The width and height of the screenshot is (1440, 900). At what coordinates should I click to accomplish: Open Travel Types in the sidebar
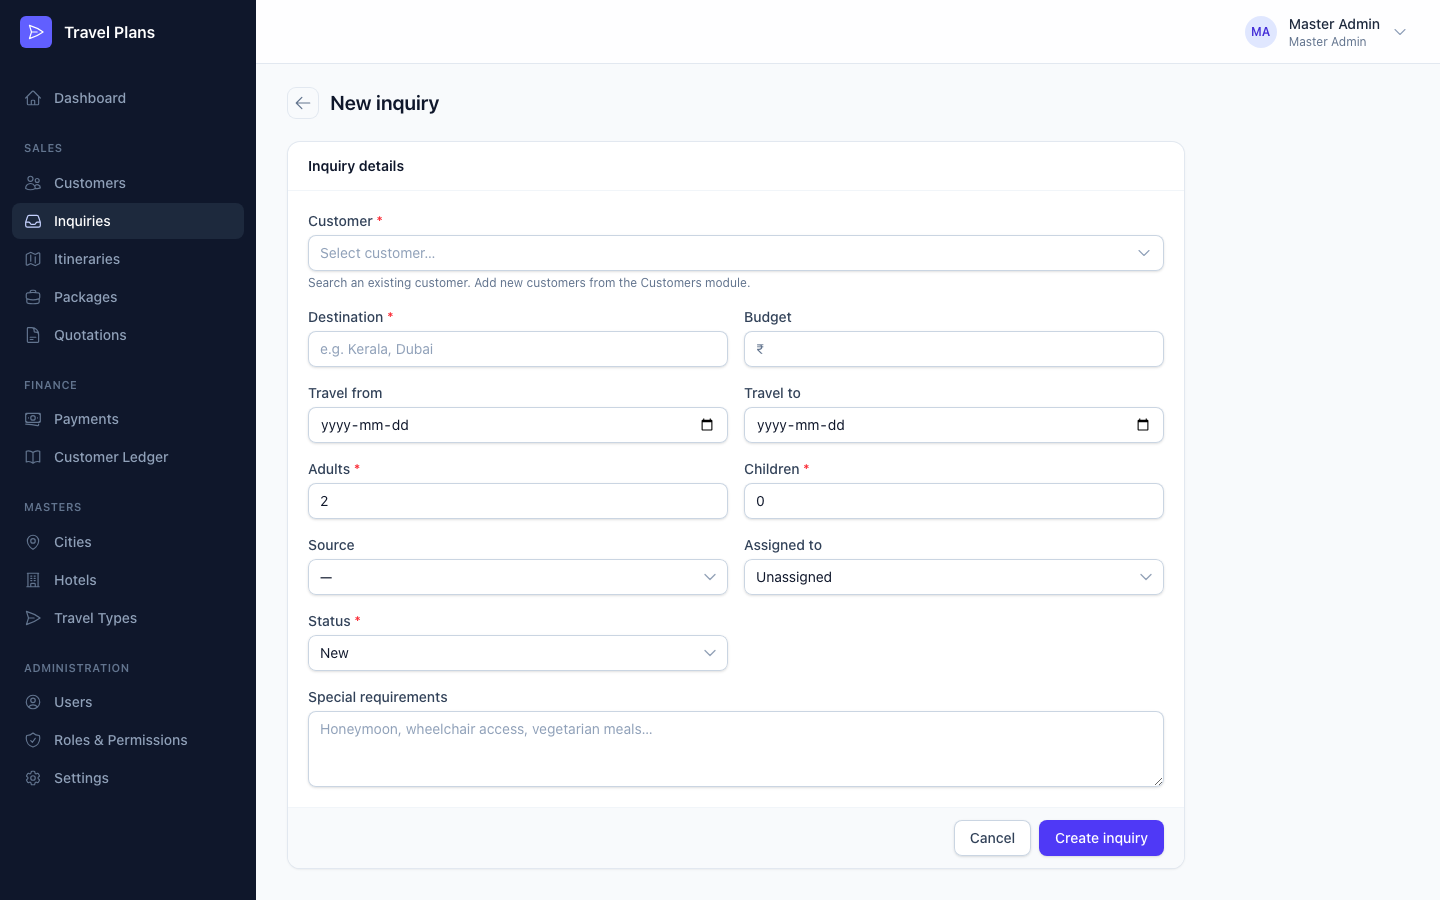128,618
